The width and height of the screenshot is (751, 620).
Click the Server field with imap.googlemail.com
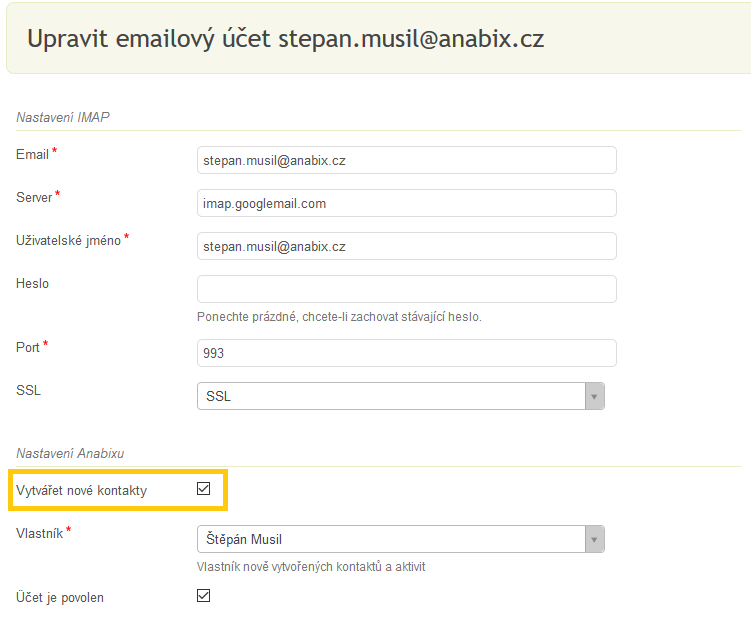406,203
